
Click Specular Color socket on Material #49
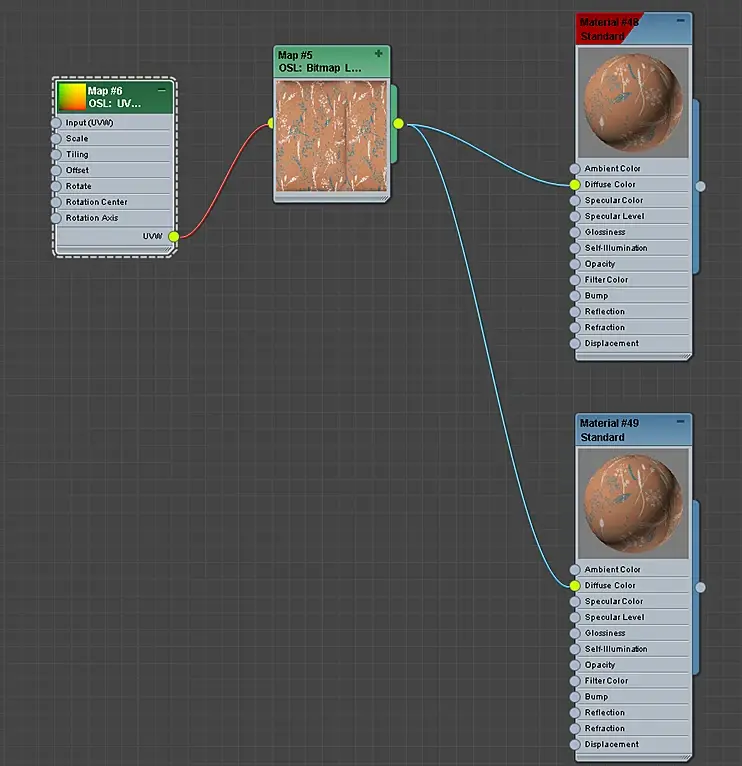point(575,602)
